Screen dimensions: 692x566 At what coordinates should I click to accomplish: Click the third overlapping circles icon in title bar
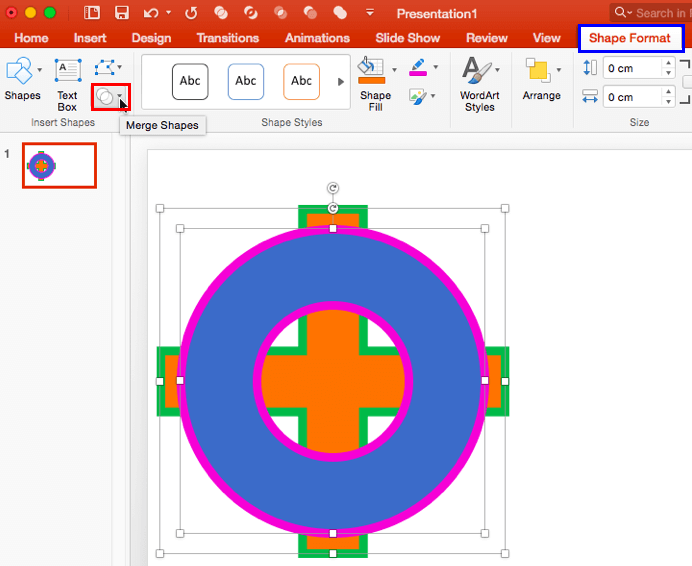click(x=280, y=13)
